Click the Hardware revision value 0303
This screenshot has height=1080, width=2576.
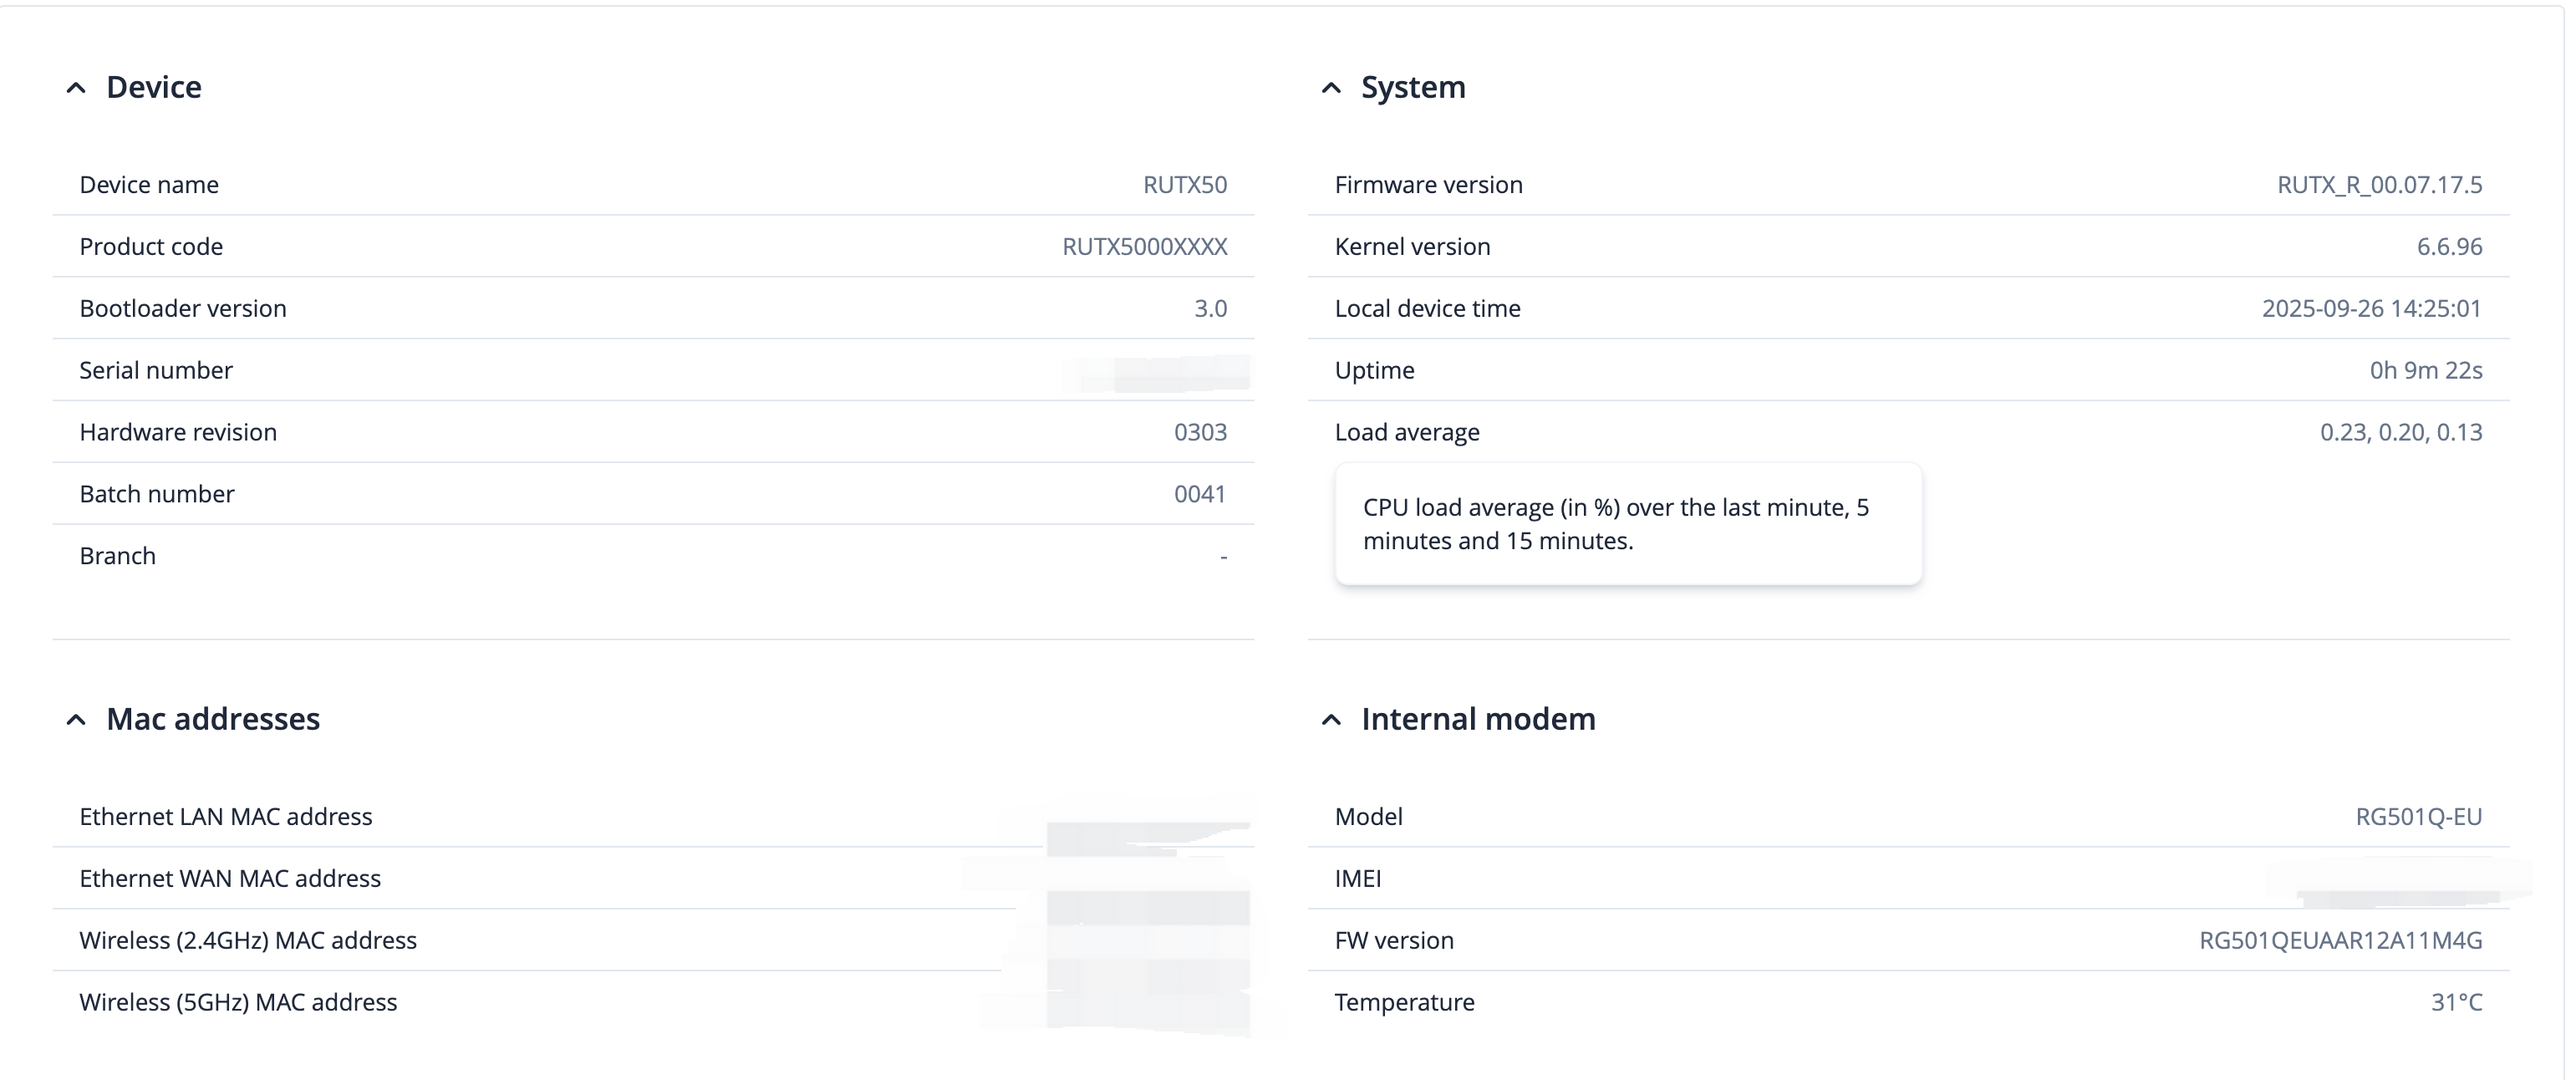[1200, 433]
